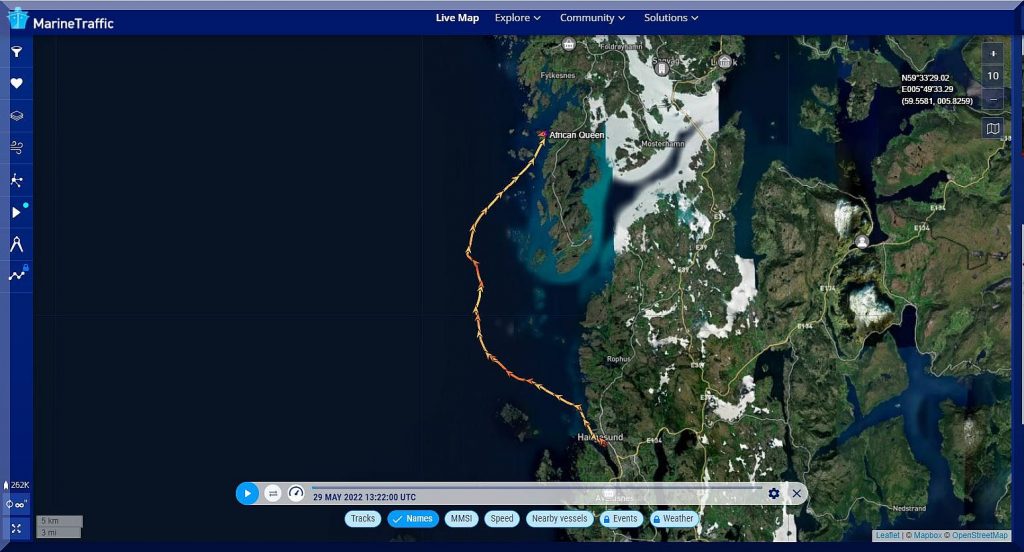Show the wind weather overlay icon
The width and height of the screenshot is (1024, 552).
coord(16,148)
